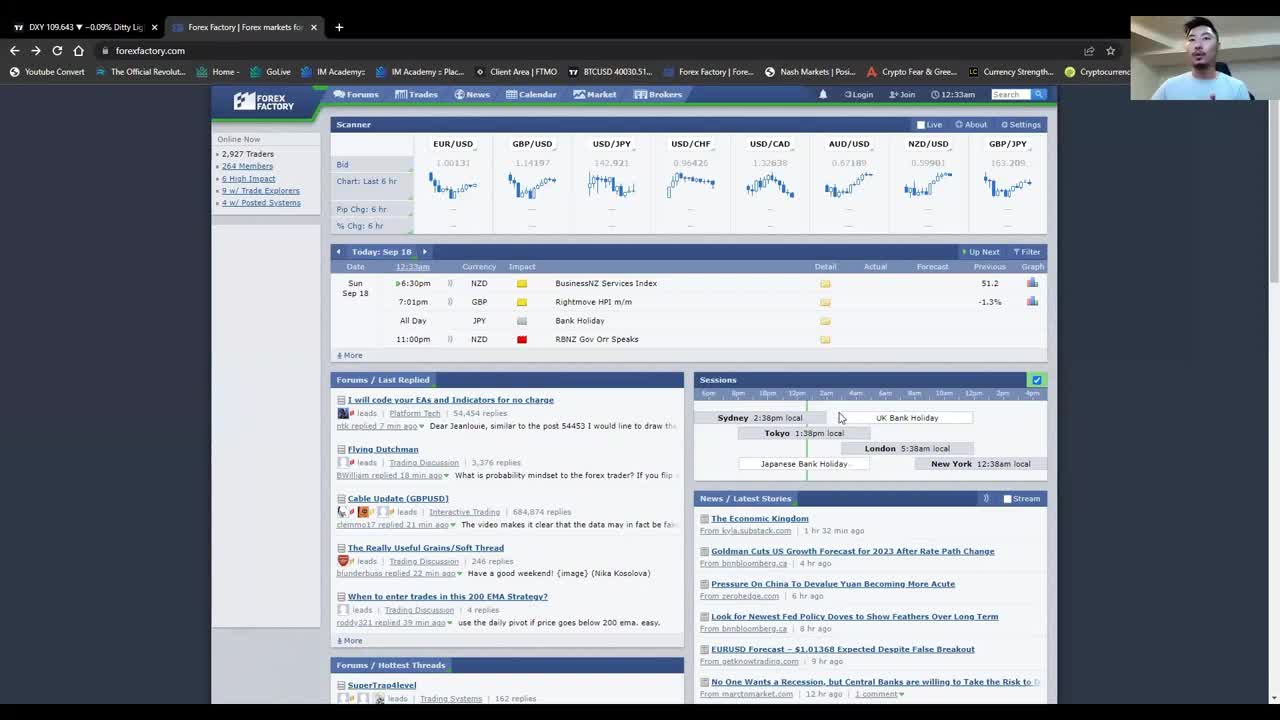Screen dimensions: 1280x720
Task: Click yellow impact icon for BusinessNZ Services Index
Action: click(521, 283)
